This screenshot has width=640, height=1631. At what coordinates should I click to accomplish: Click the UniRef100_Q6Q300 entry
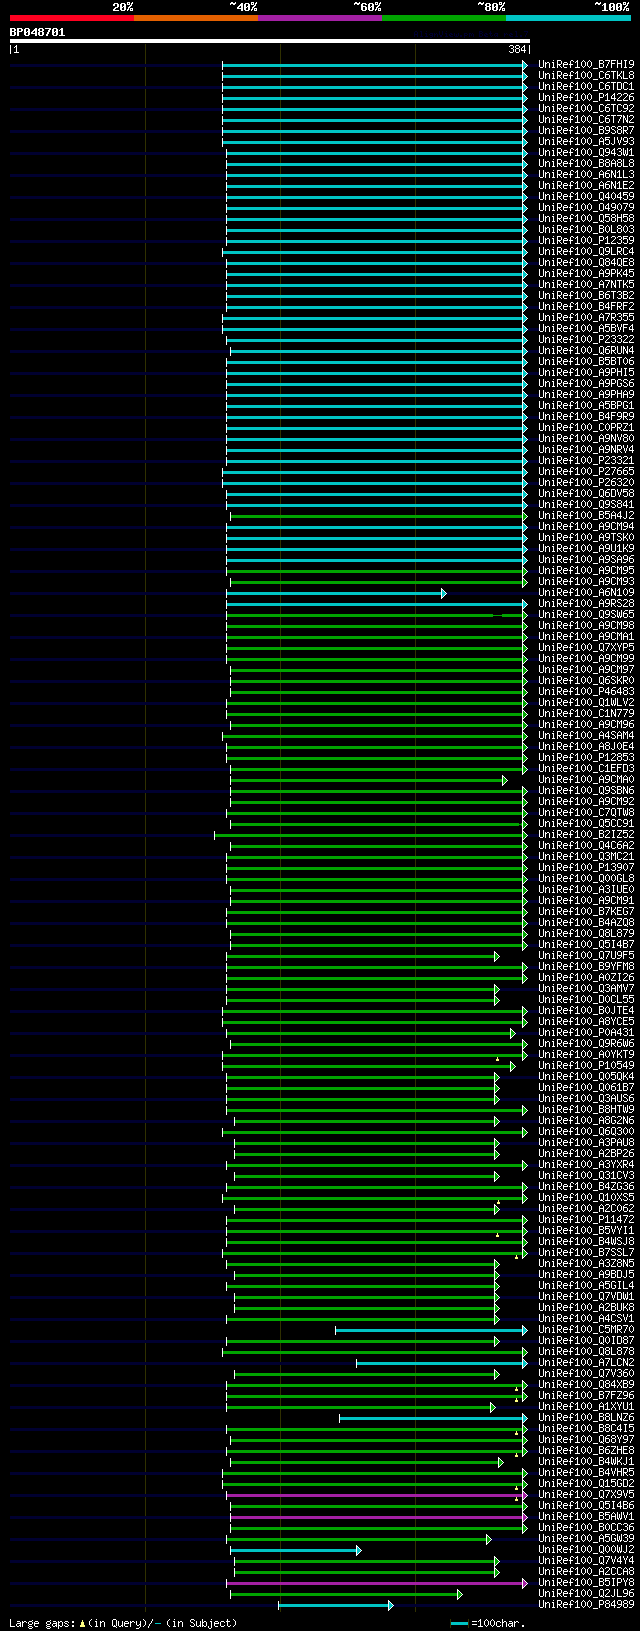(x=586, y=1131)
